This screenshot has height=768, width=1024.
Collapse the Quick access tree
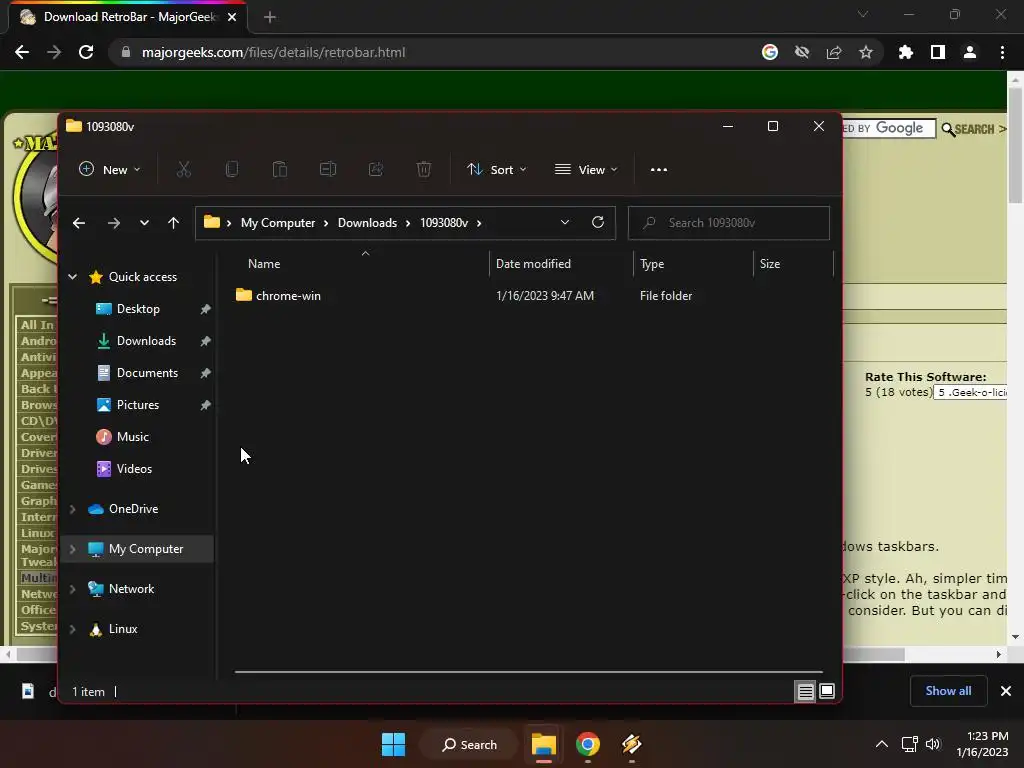coord(72,277)
